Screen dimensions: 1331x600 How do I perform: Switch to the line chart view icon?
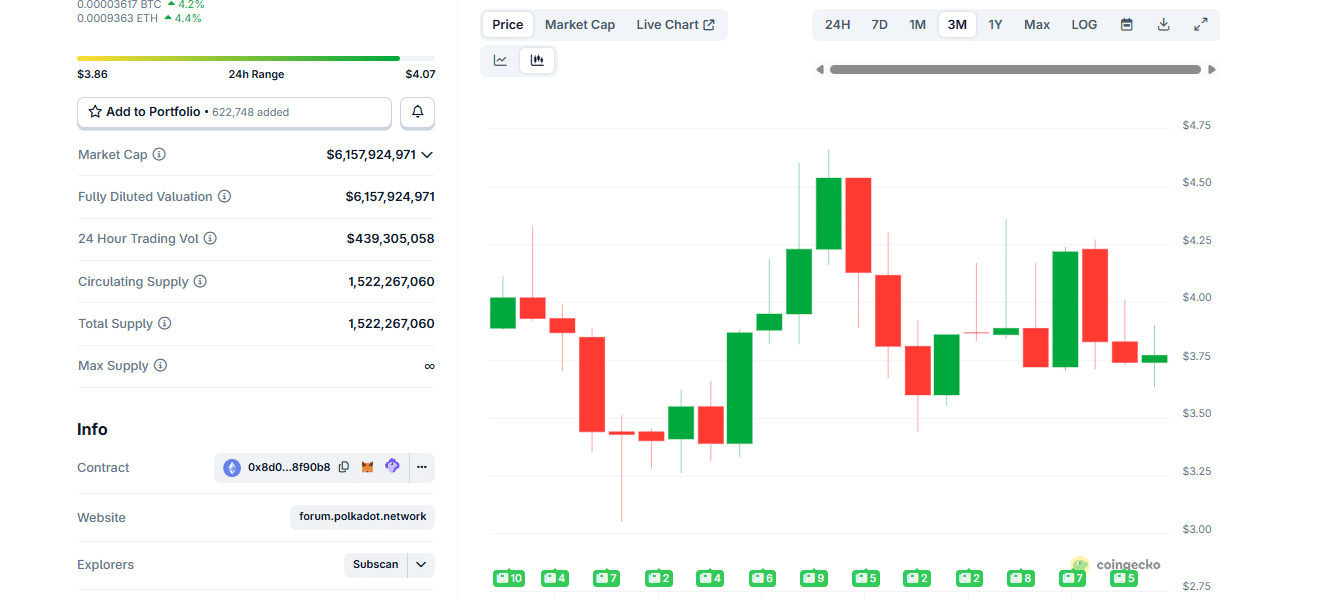coord(500,61)
